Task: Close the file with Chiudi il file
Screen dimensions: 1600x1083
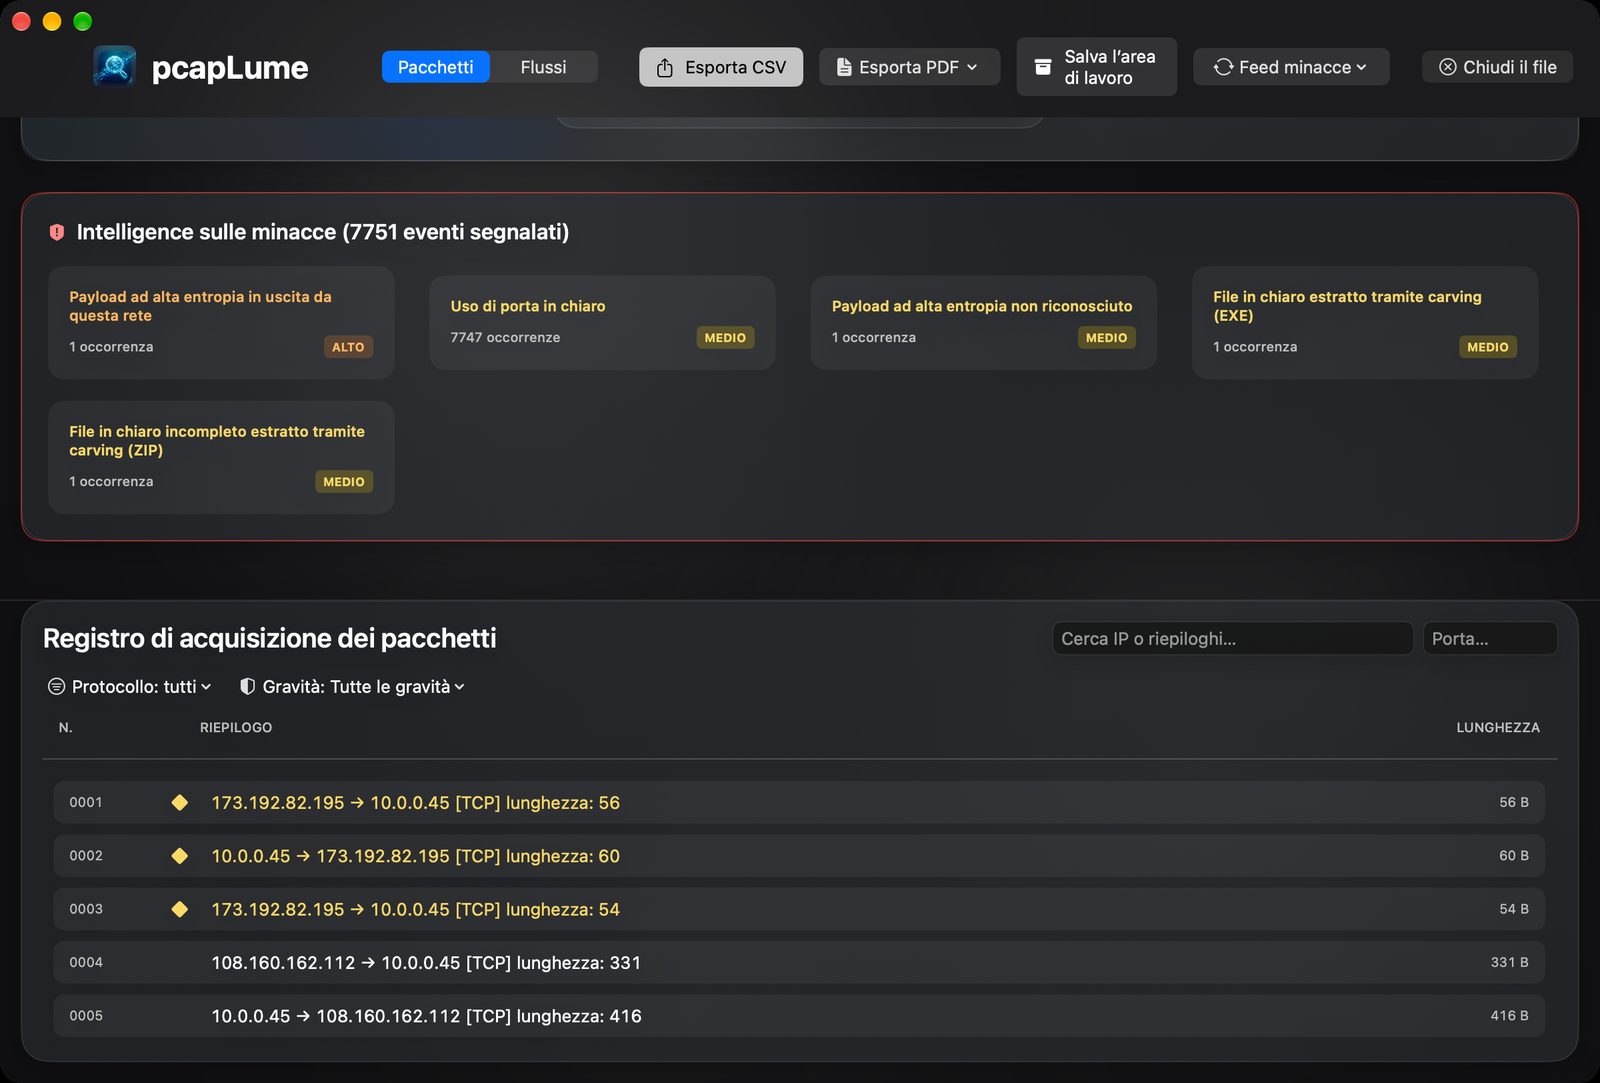Action: (1498, 67)
